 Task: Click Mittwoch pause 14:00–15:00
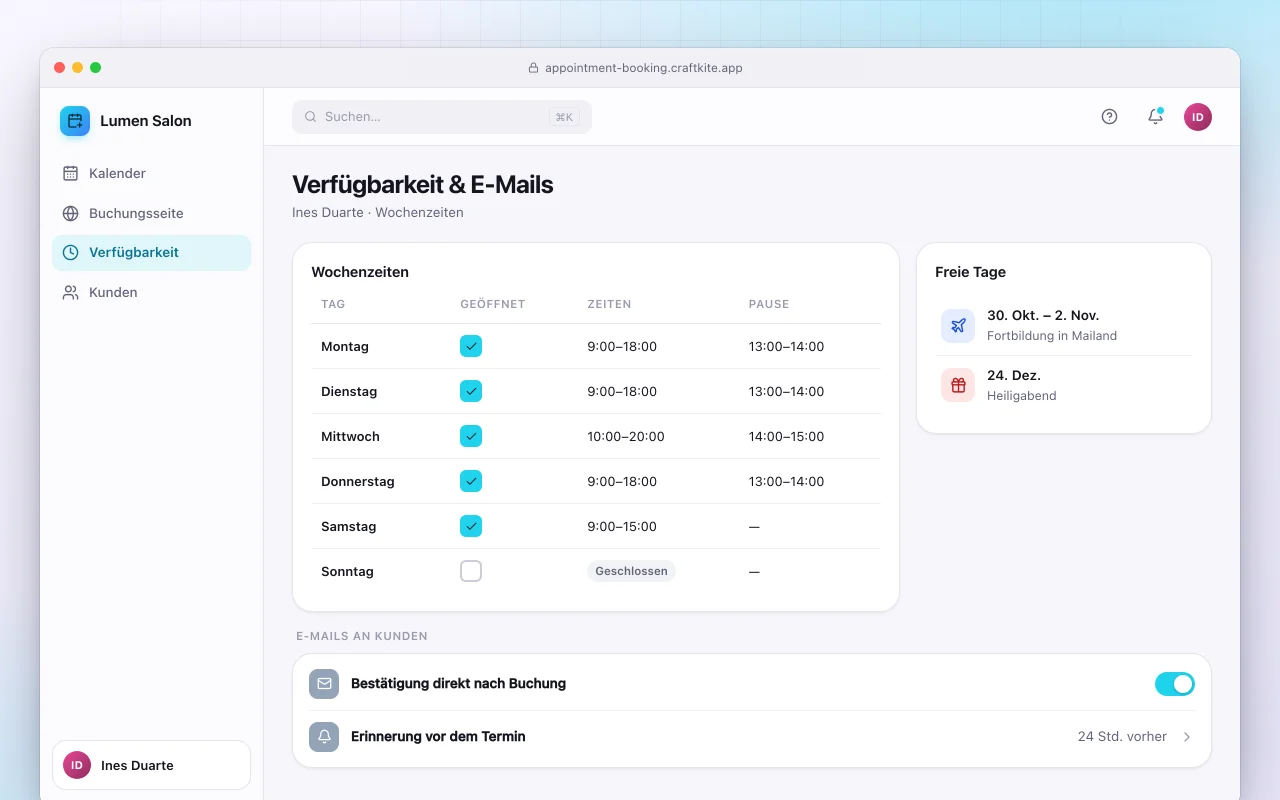tap(787, 437)
